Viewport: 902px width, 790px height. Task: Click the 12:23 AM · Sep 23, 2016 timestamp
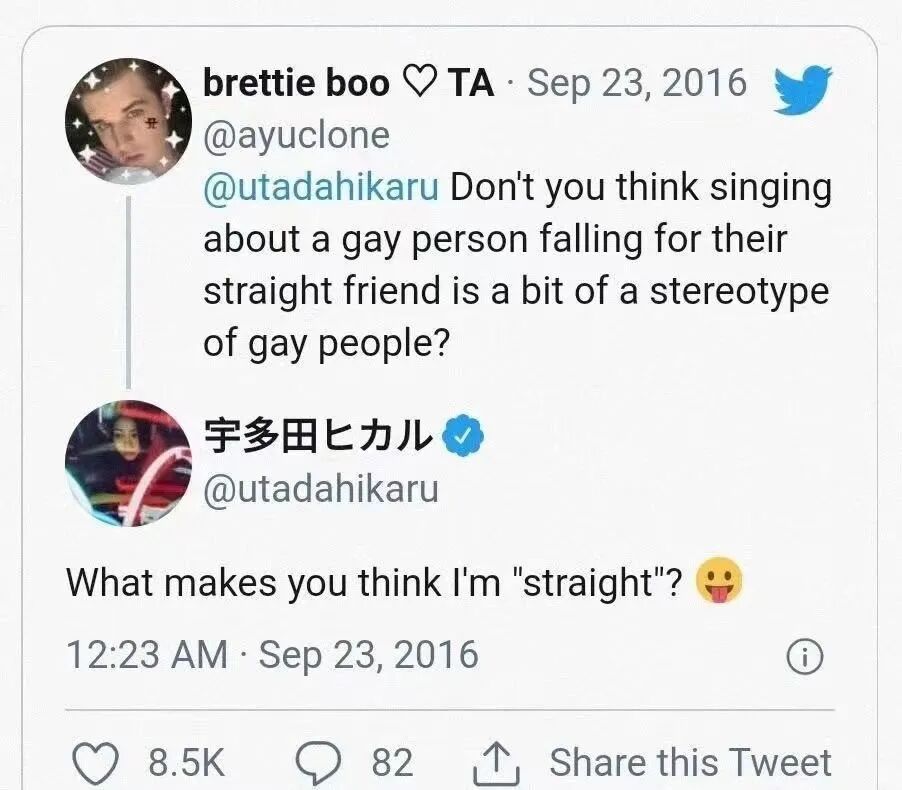click(272, 654)
